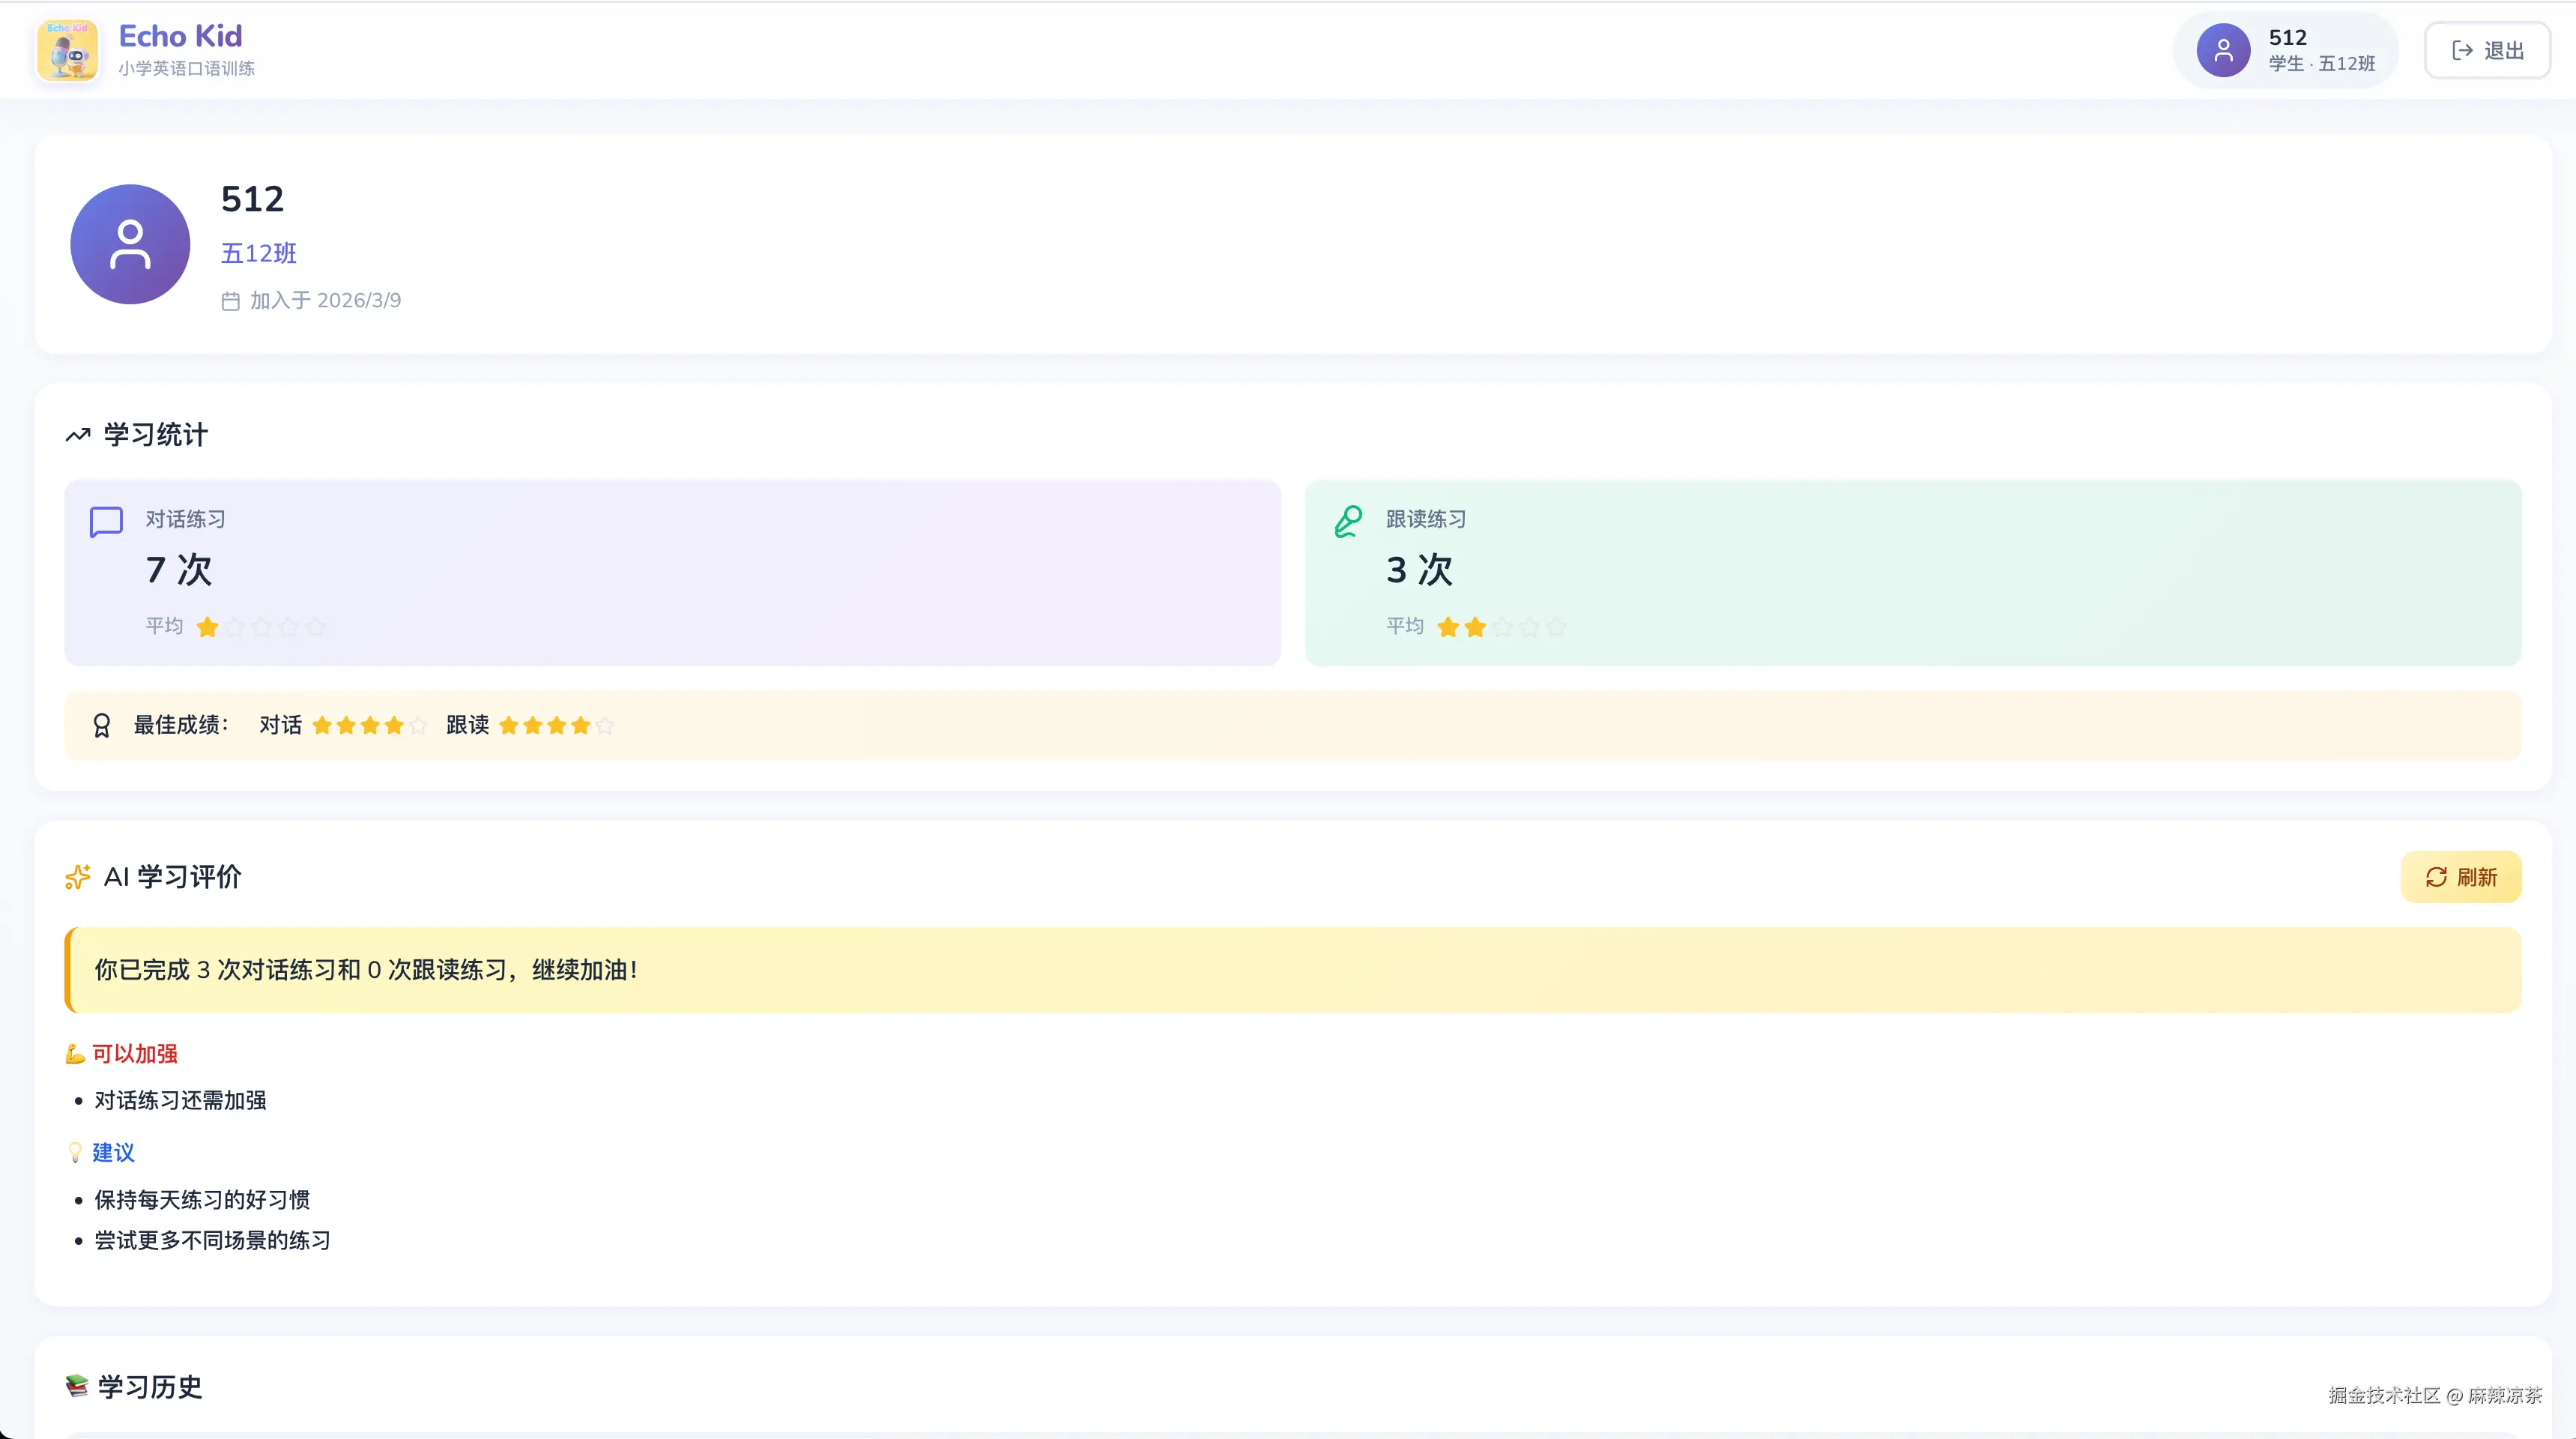Click the 跟读 best-score star rating
2576x1439 pixels.
(556, 726)
